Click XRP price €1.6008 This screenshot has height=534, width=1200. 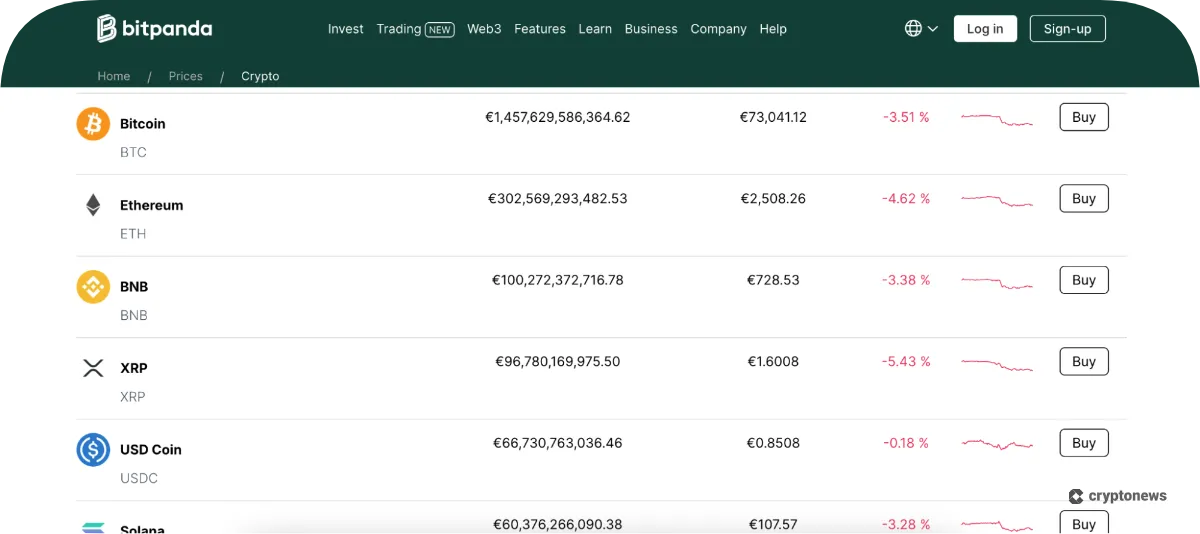pos(773,361)
